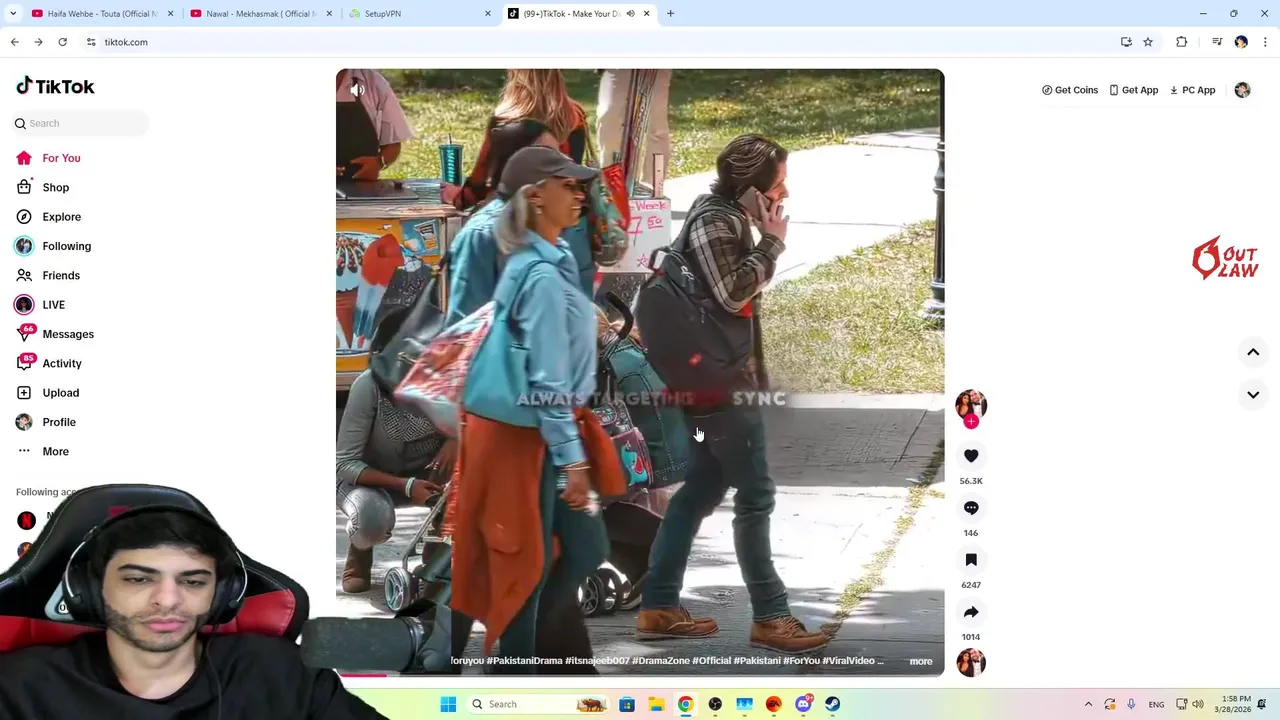Screen dimensions: 1280x720
Task: Install TikTok app via the address bar icon
Action: [x=1126, y=42]
